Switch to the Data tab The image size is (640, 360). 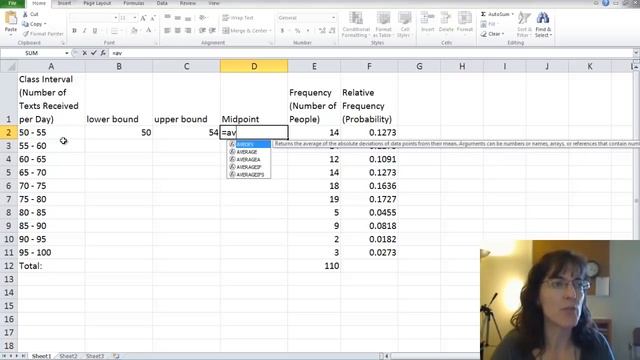click(162, 3)
